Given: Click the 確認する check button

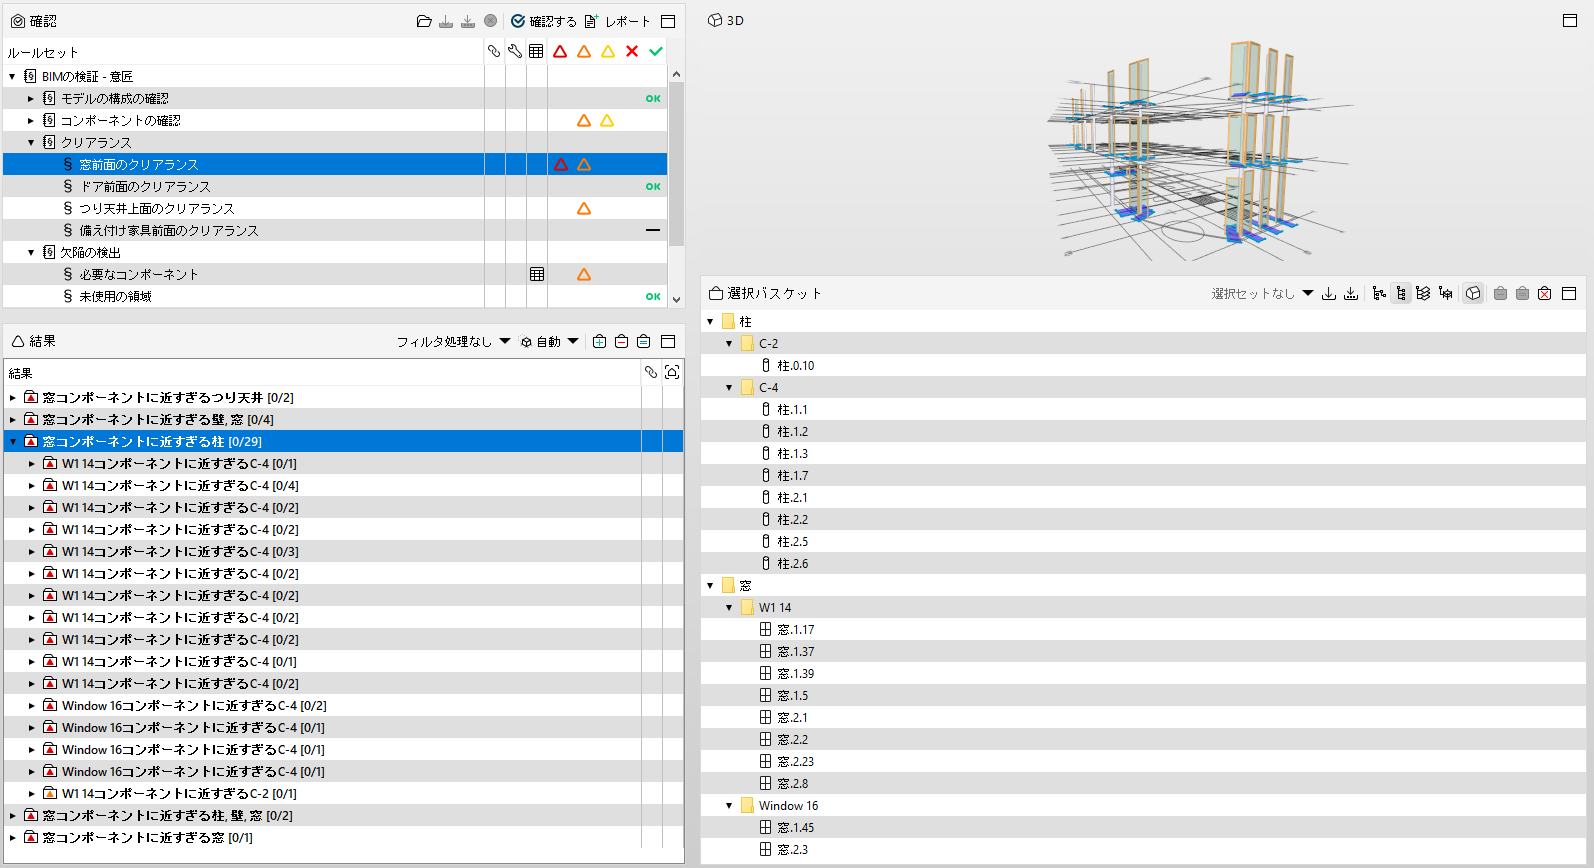Looking at the screenshot, I should click(544, 21).
